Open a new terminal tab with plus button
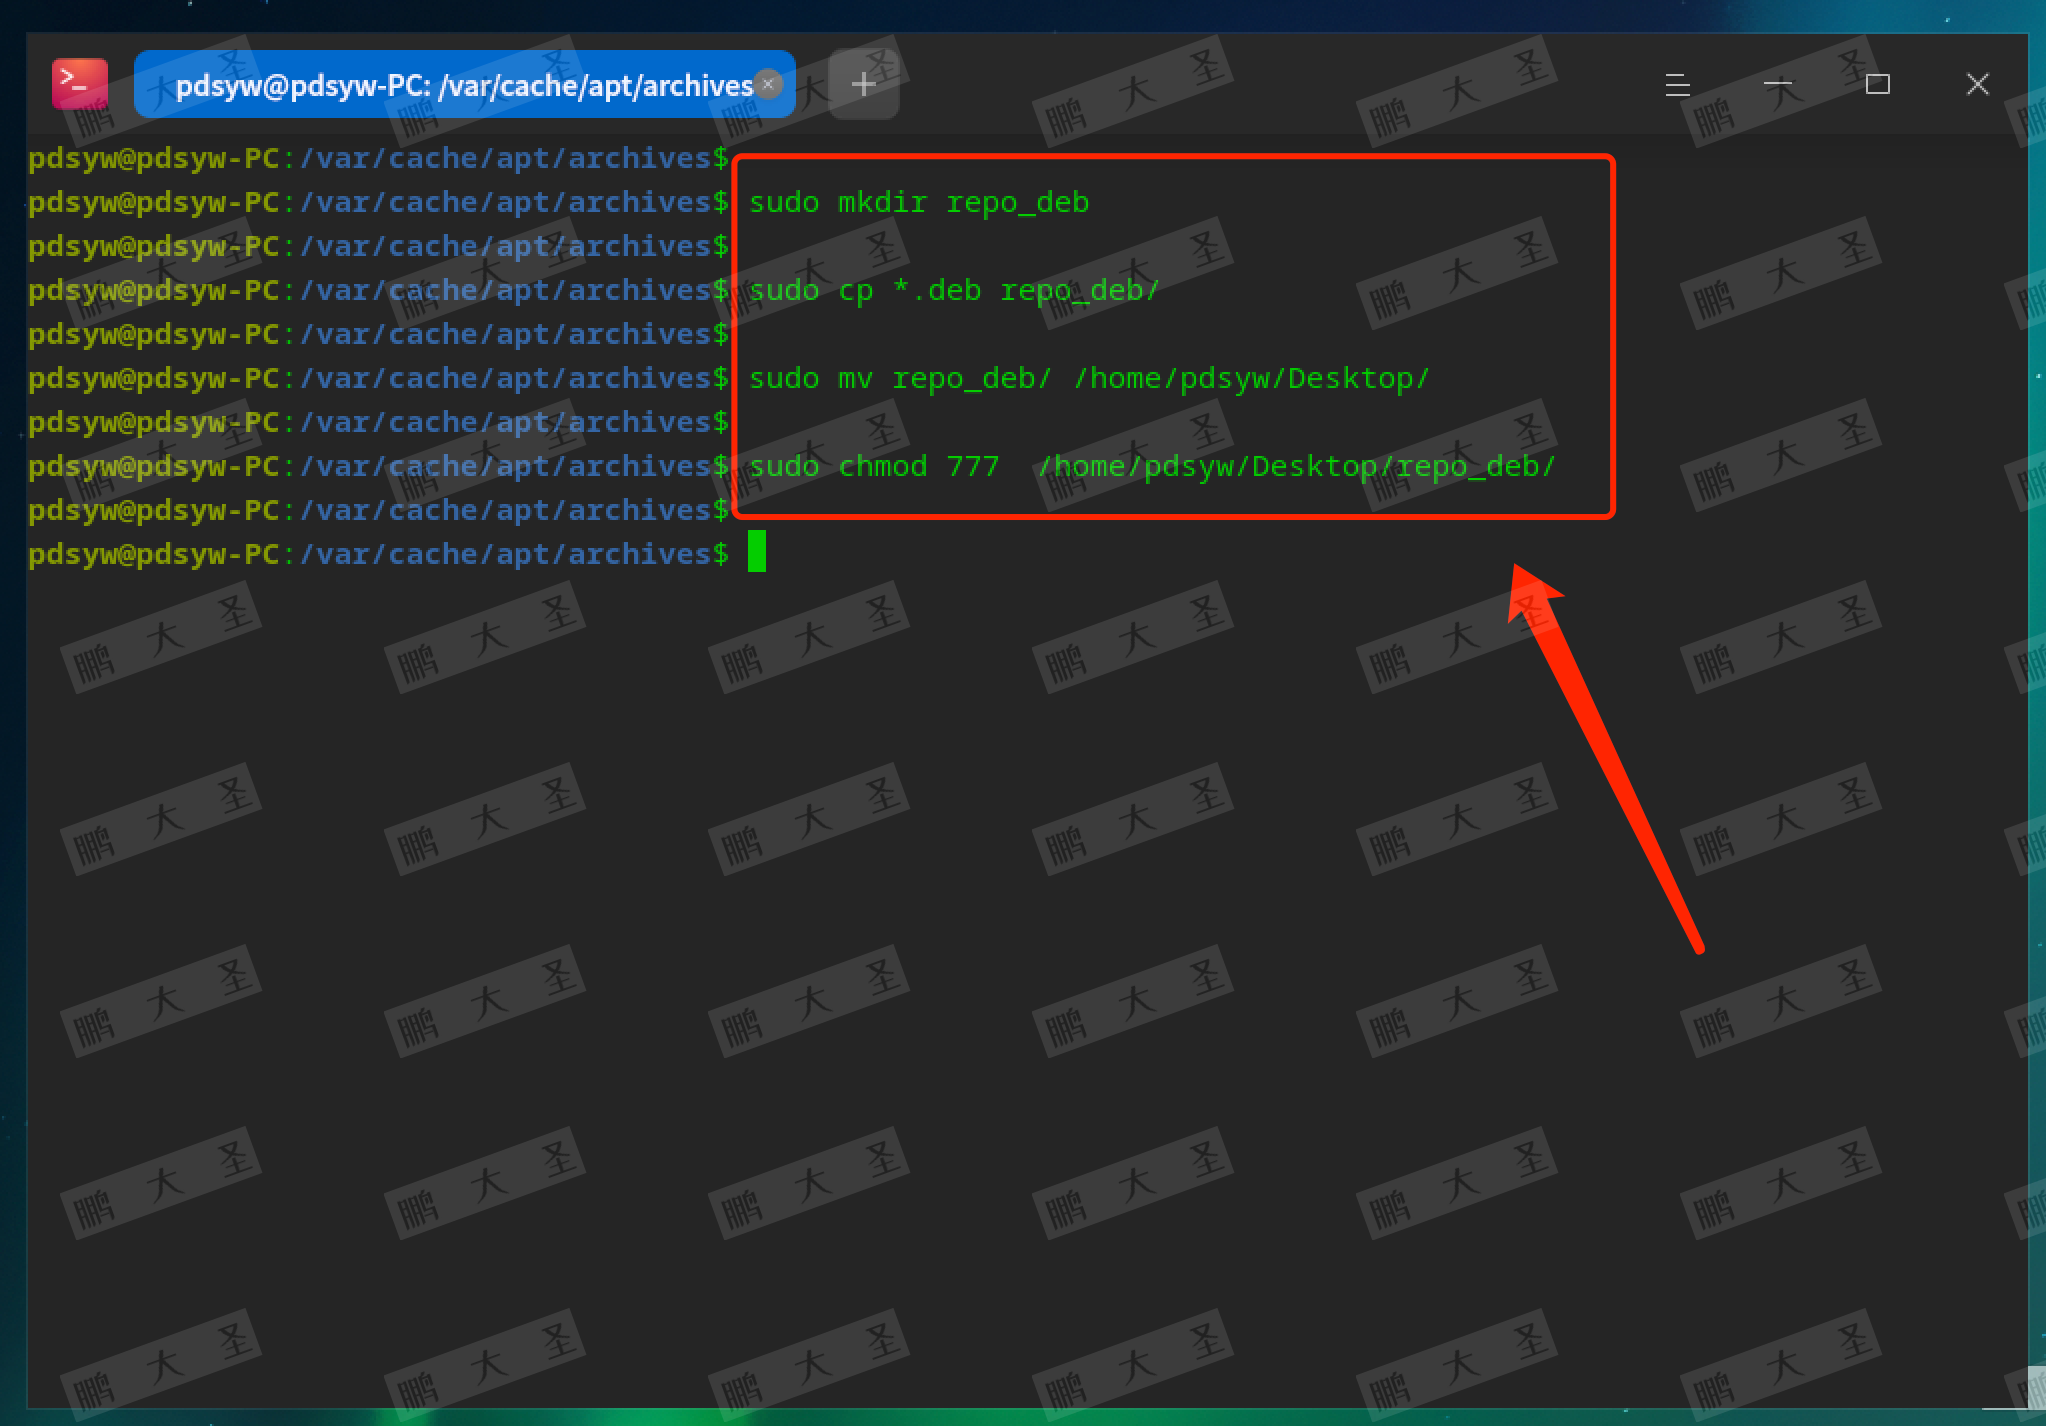 click(x=863, y=84)
